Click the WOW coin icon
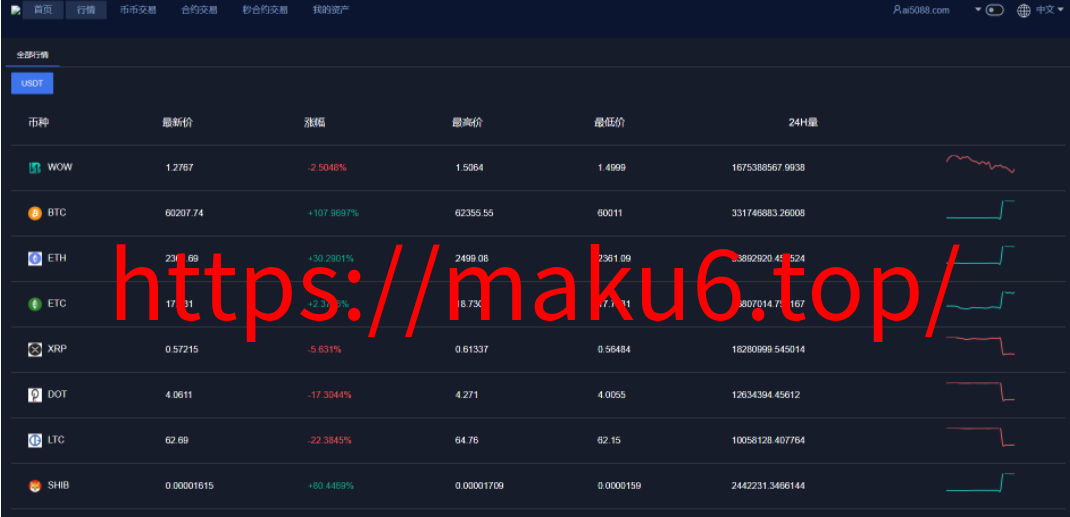This screenshot has height=517, width=1070. click(35, 168)
